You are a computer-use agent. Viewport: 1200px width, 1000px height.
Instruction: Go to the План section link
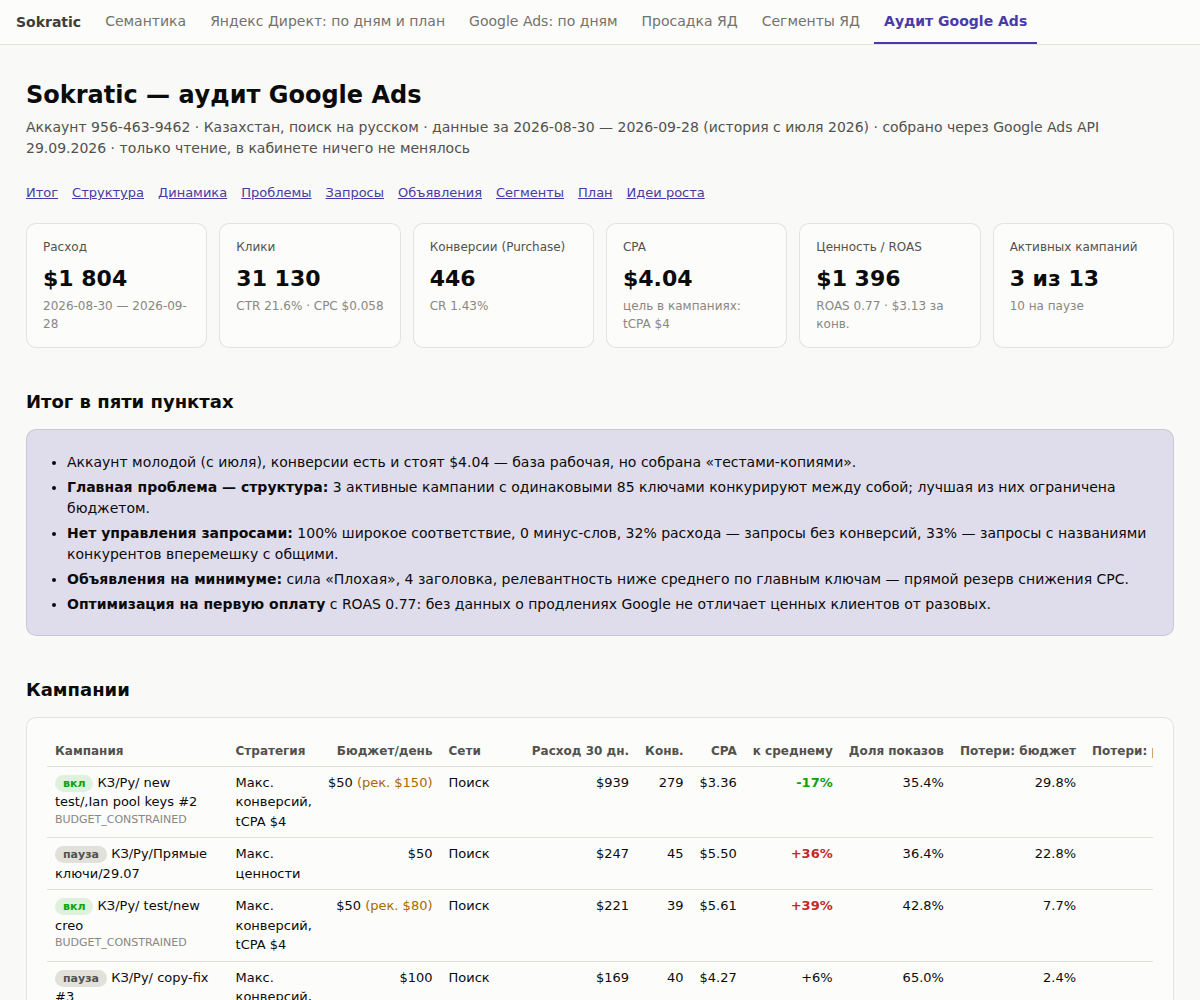click(x=595, y=193)
